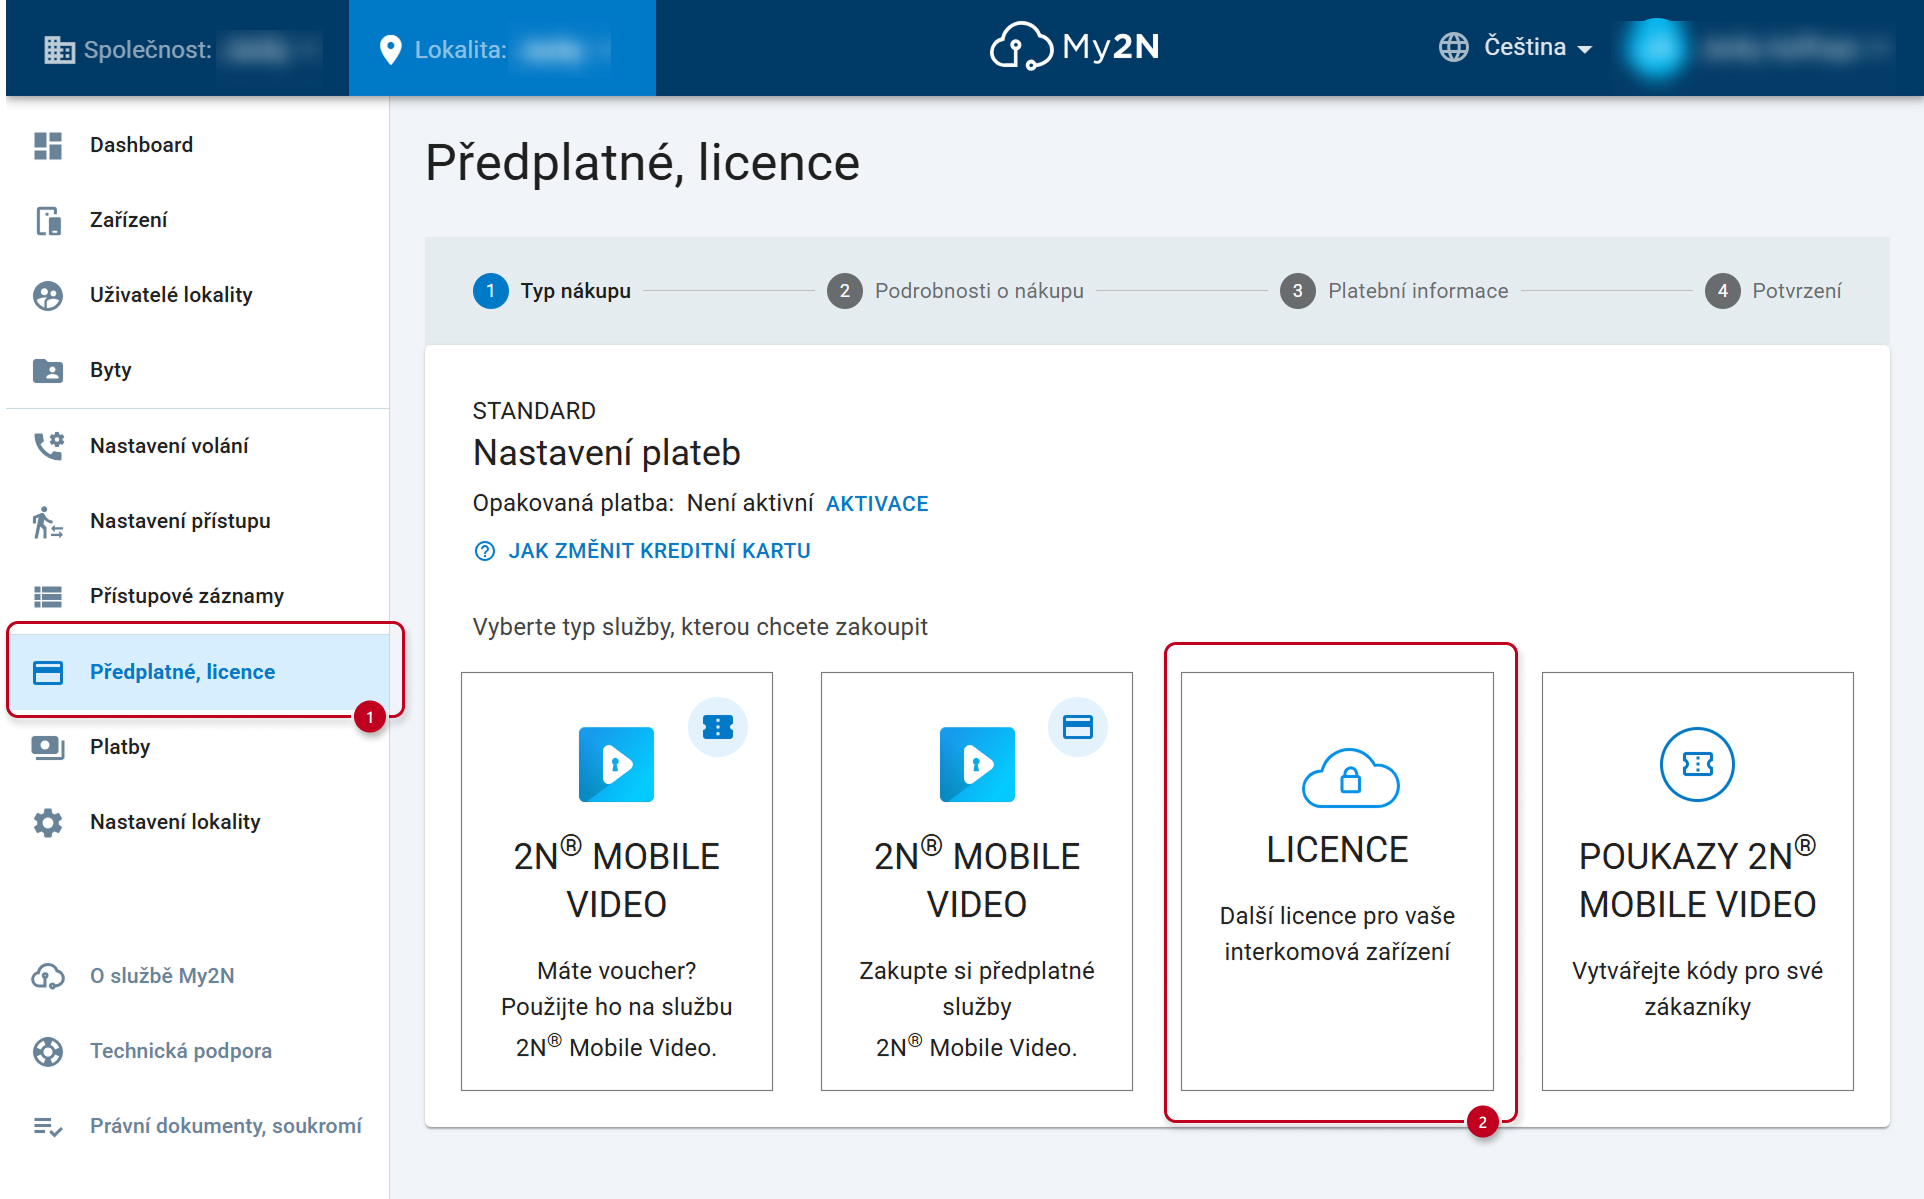Click step 1 Typ nákupu
Image resolution: width=1924 pixels, height=1199 pixels.
552,291
